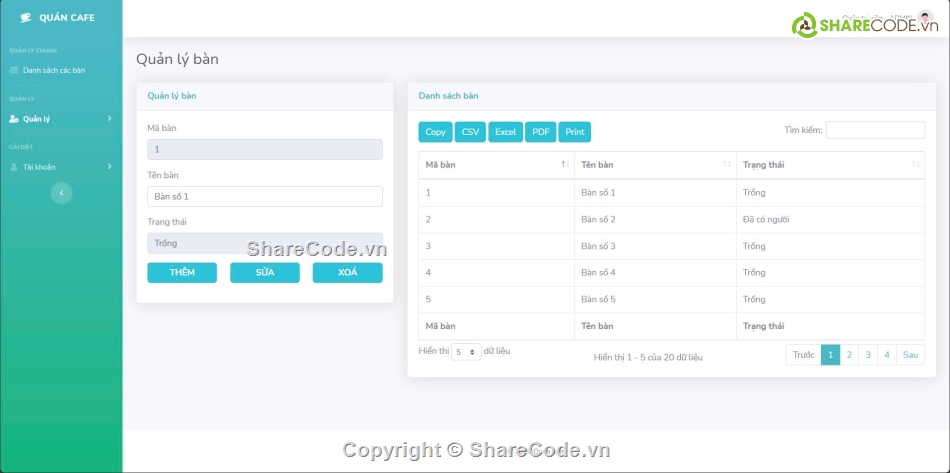Viewport: 950px width, 473px height.
Task: Select the table row for Bàn số 1
Action: (x=671, y=193)
